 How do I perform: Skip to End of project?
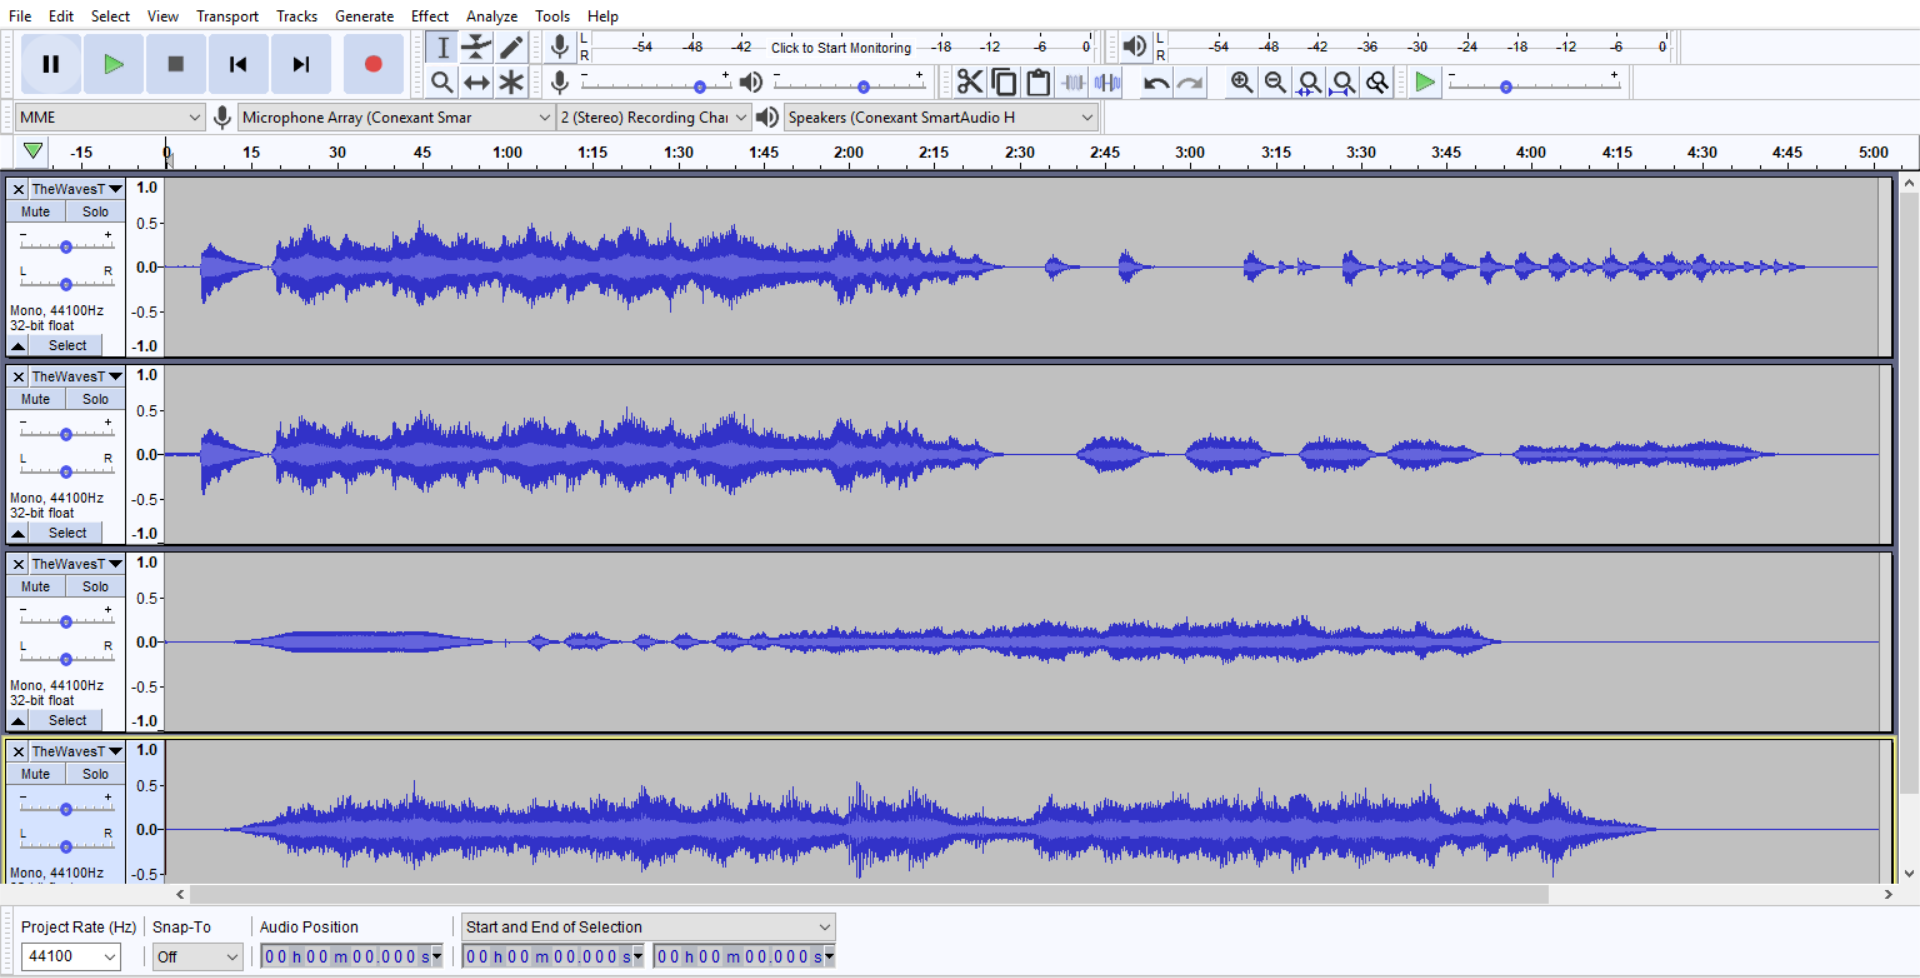(x=300, y=64)
